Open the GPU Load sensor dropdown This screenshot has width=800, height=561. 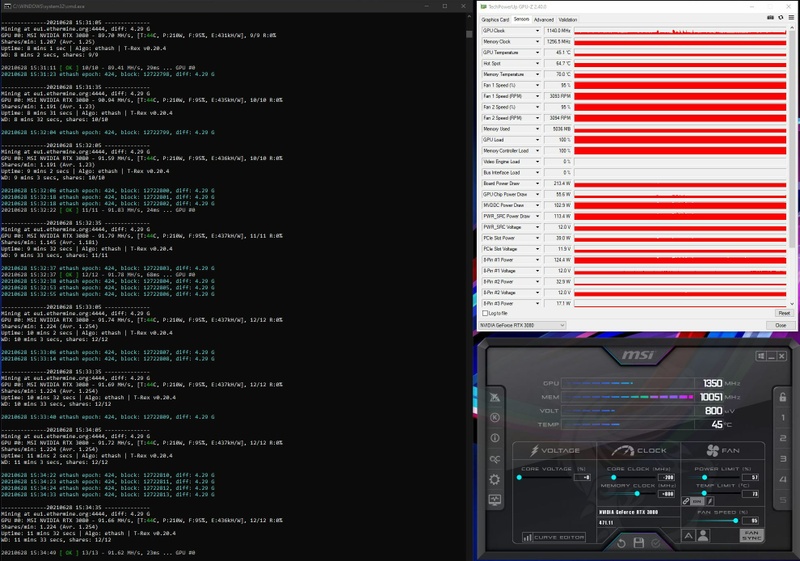click(x=537, y=140)
